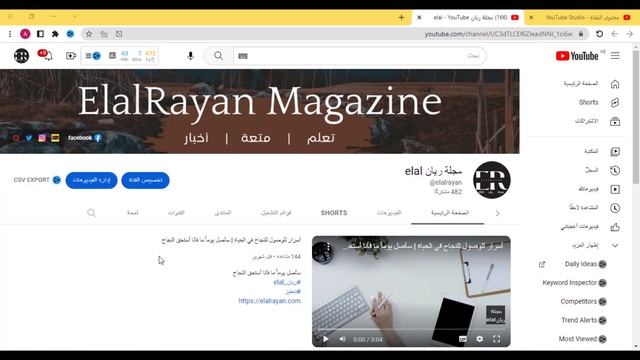
Task: Click the channel search magnifier icon
Action: point(91,213)
